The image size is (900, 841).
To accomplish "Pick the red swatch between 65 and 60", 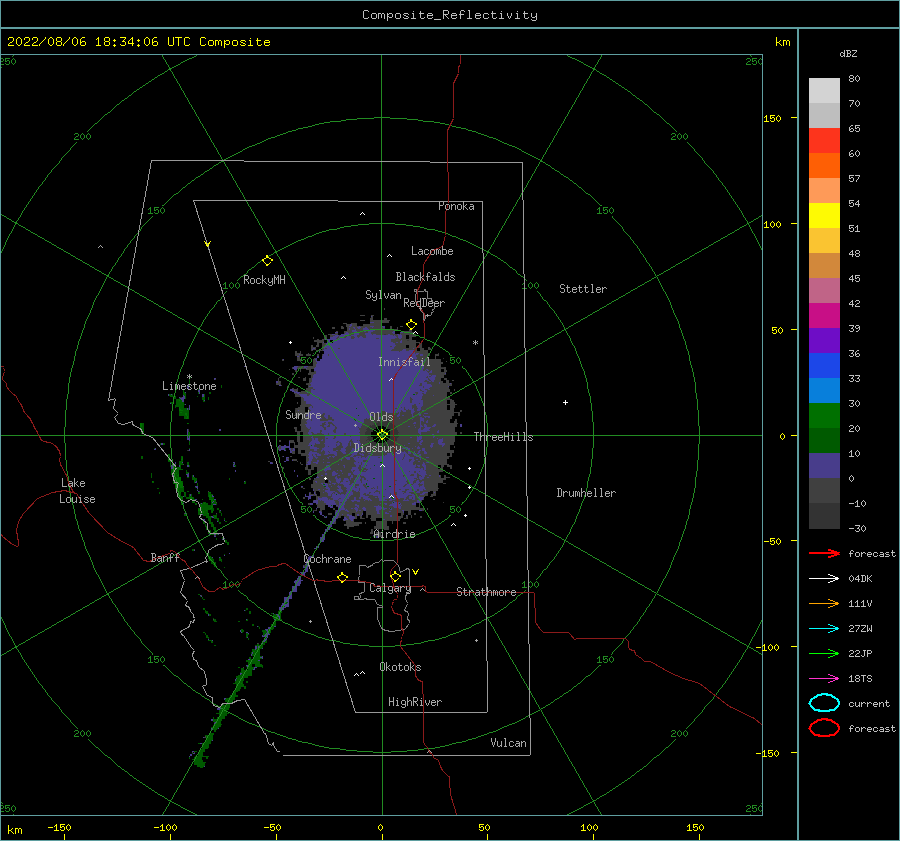I will pos(824,141).
